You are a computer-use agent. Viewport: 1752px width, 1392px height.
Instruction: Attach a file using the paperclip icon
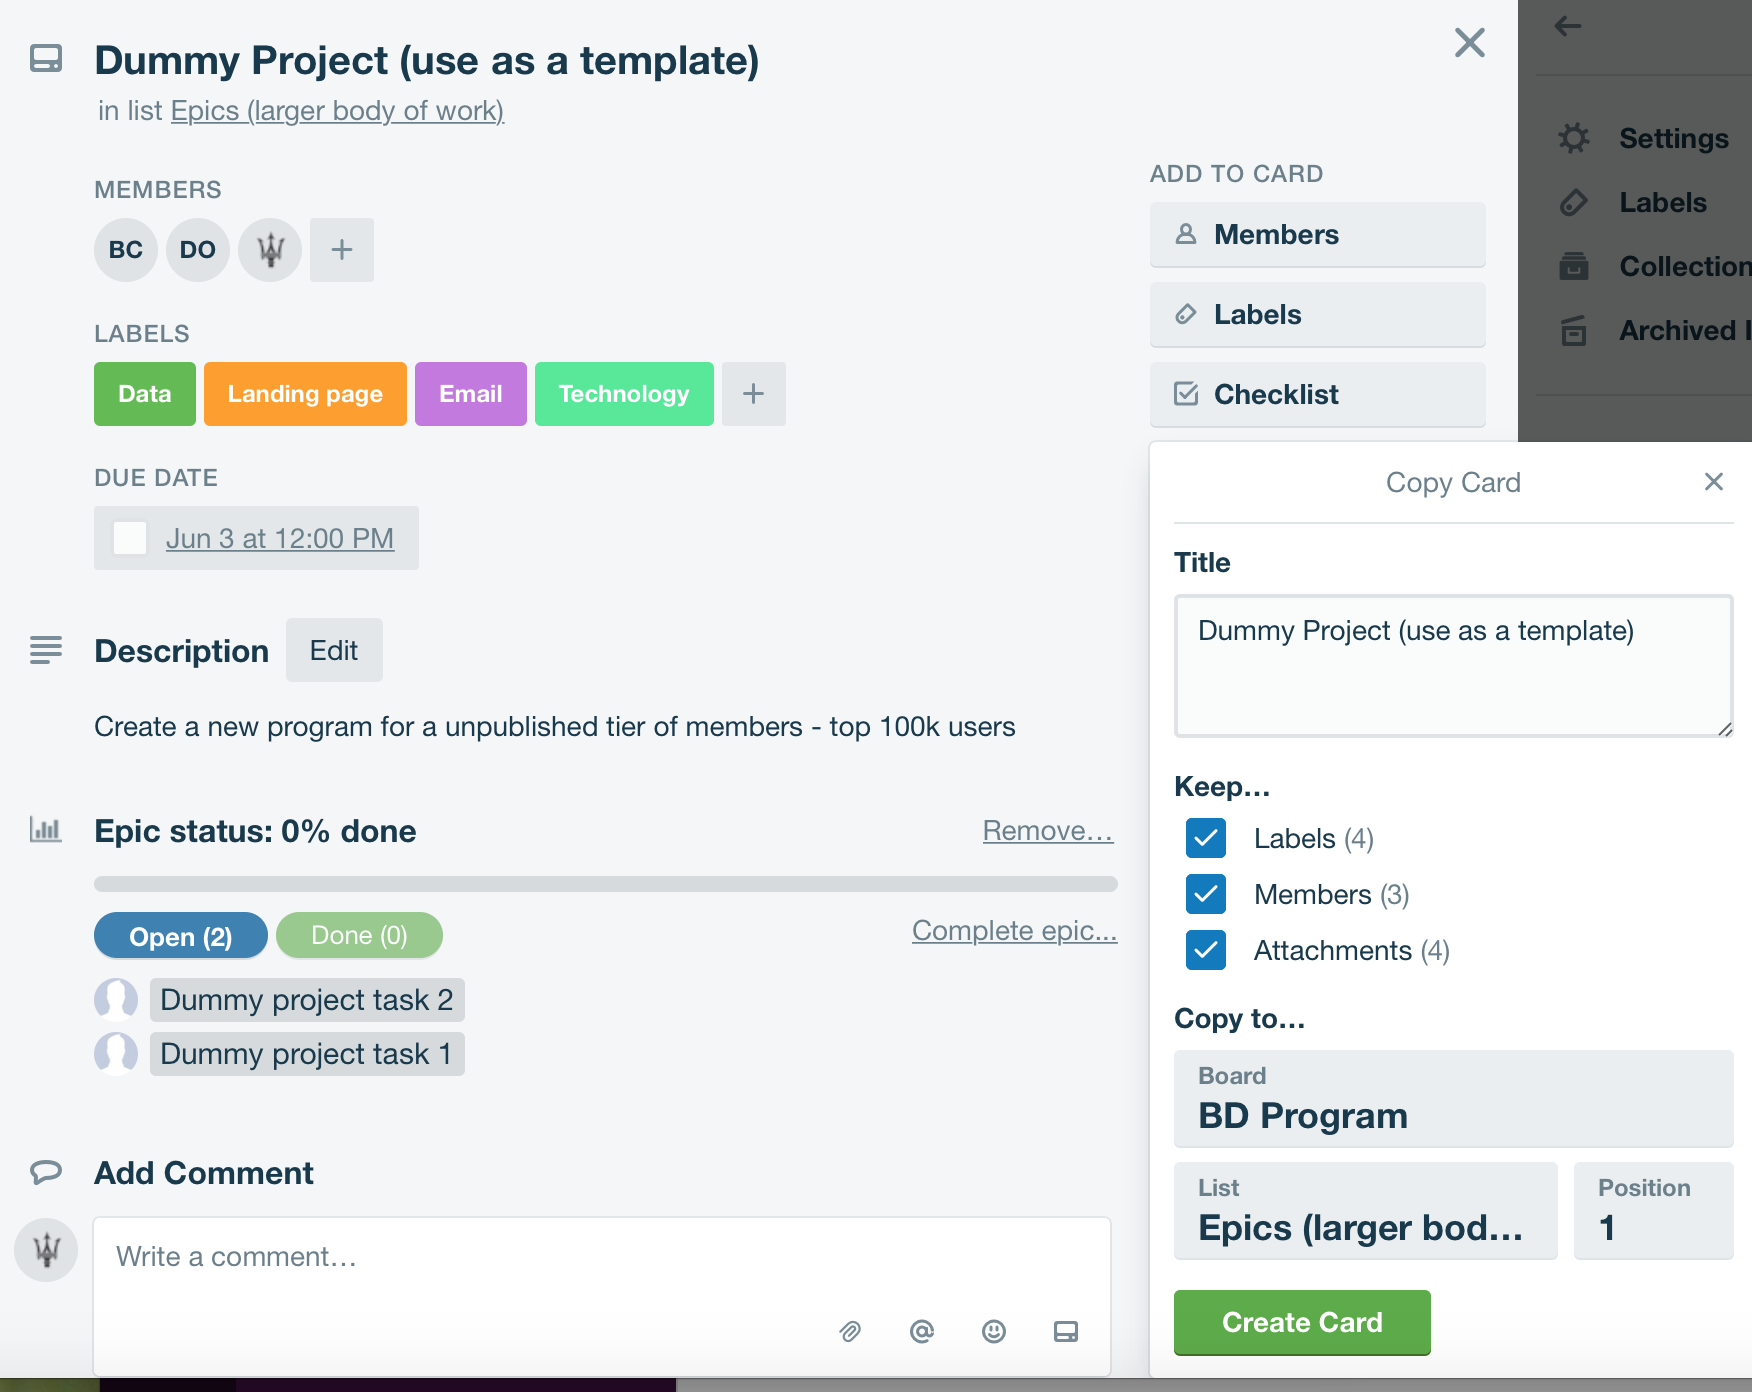[x=851, y=1331]
